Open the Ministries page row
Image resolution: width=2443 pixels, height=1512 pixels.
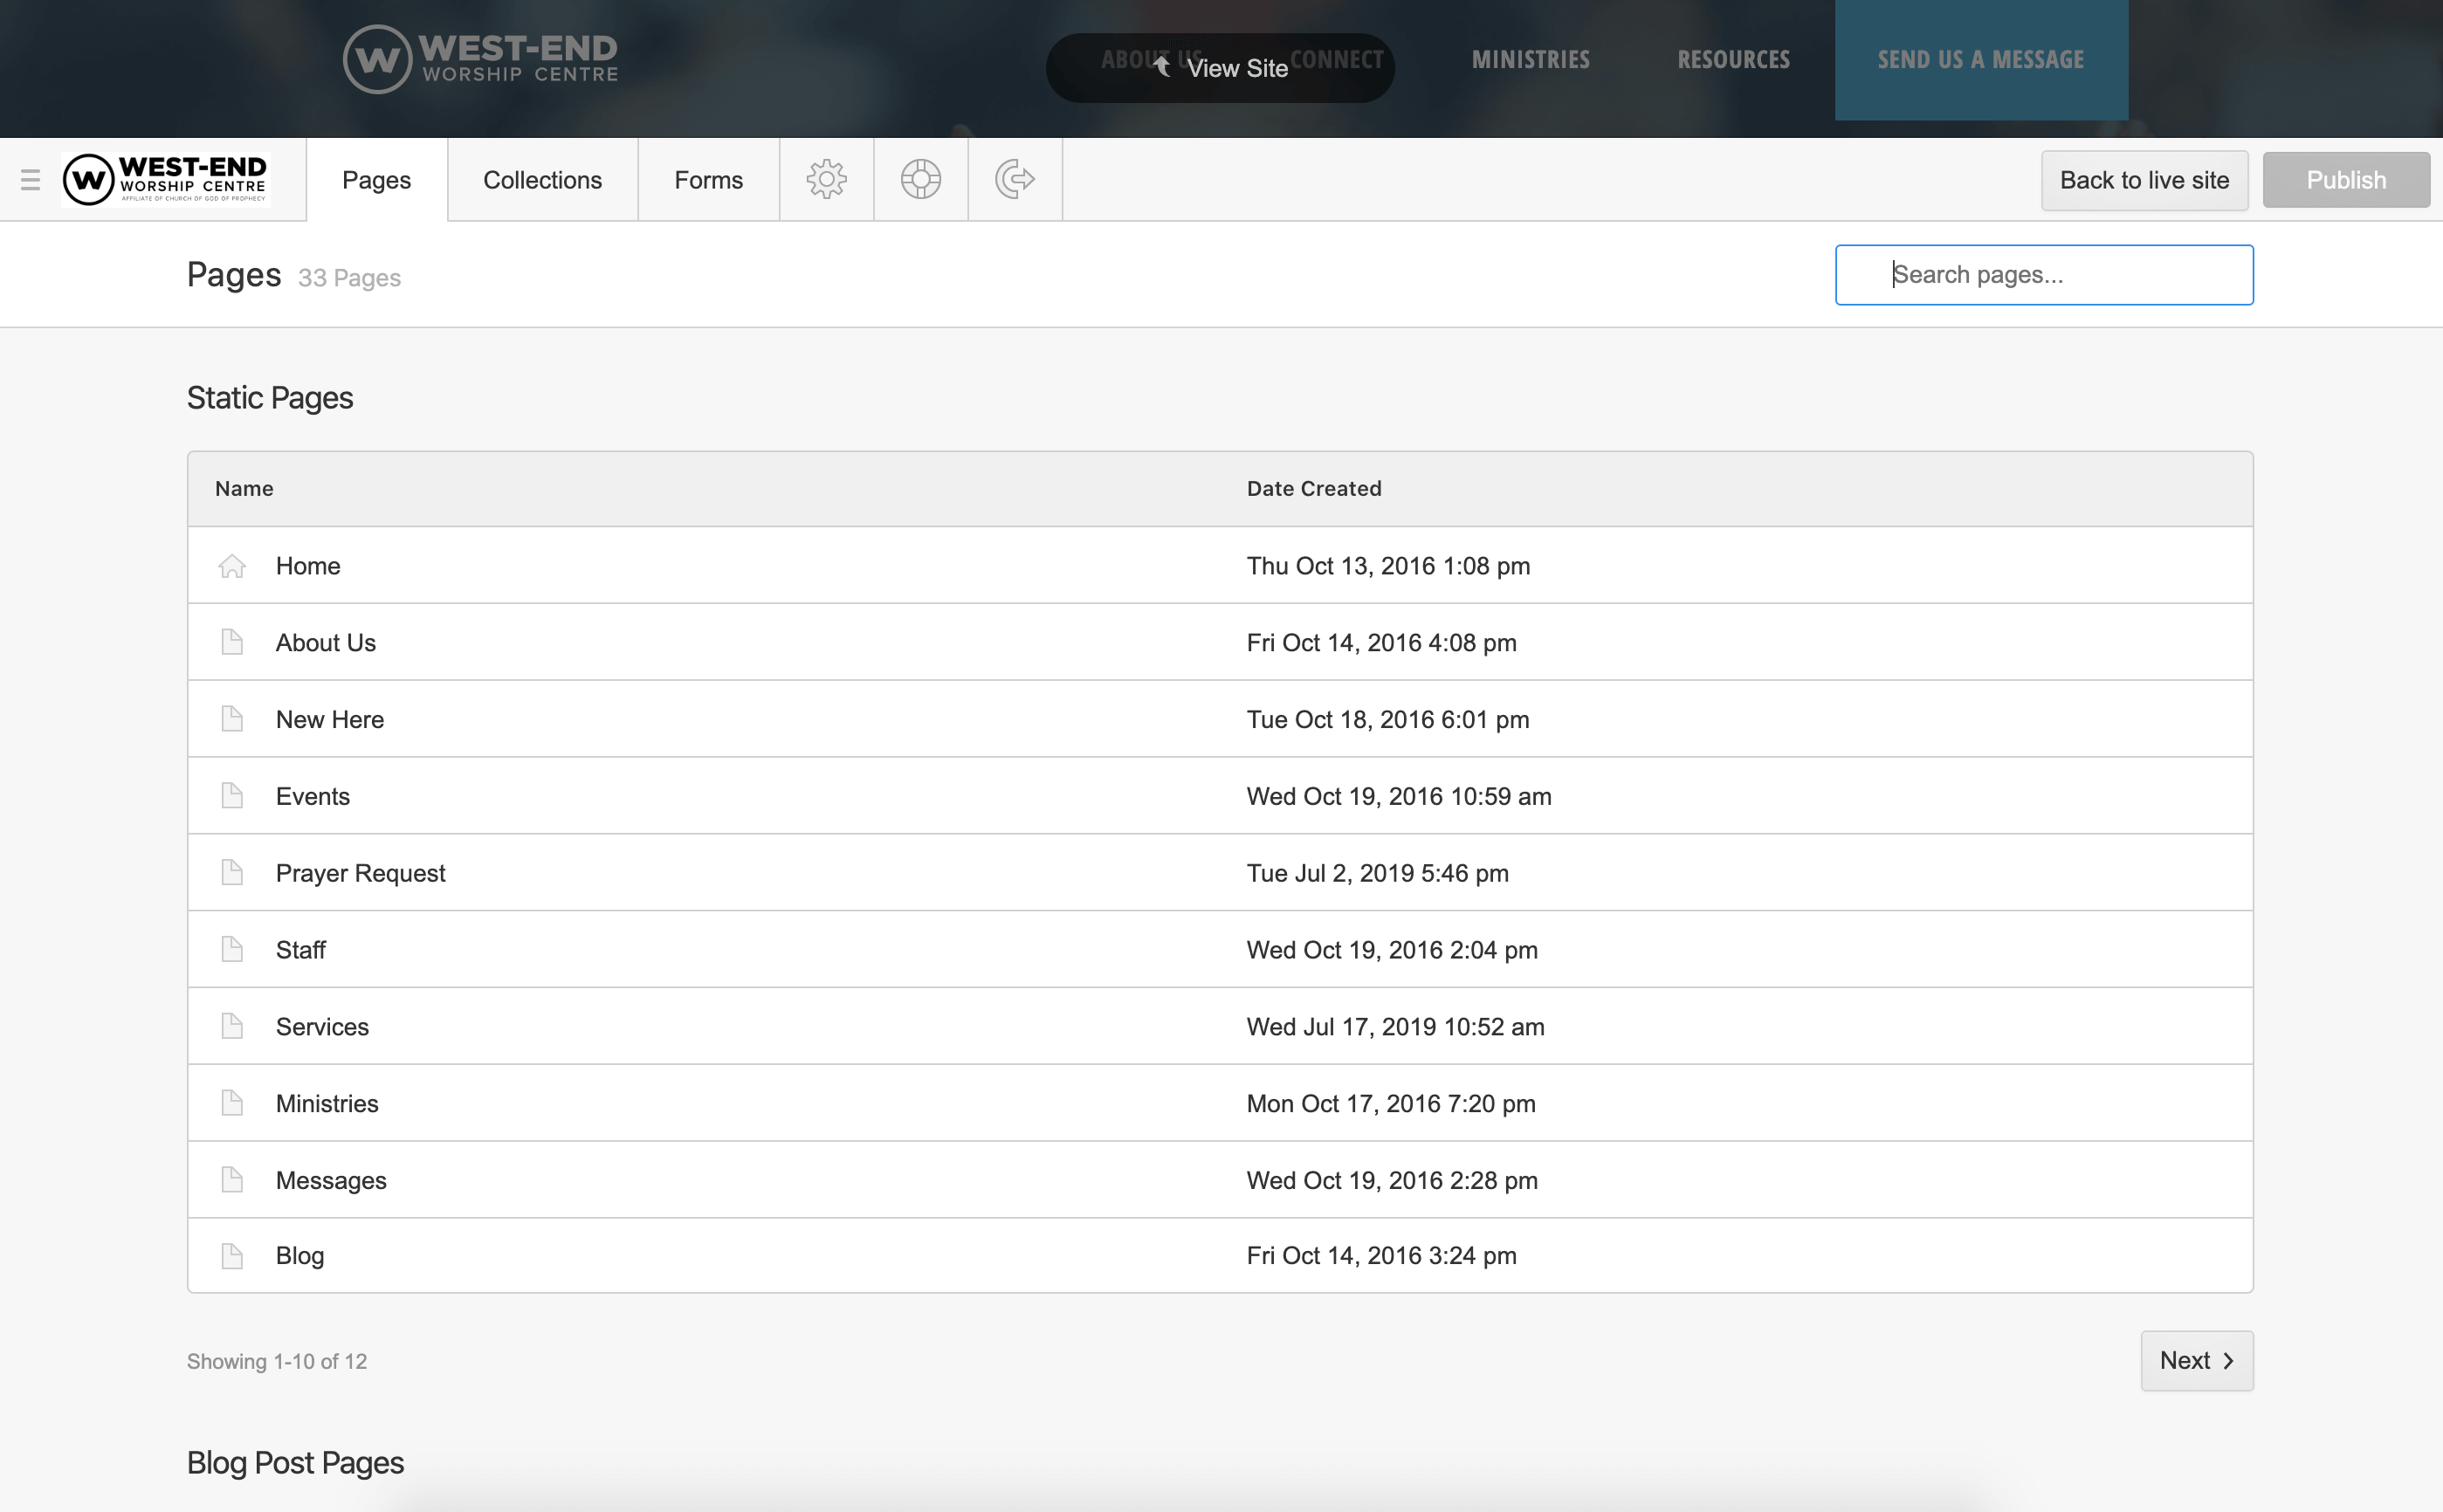coord(1220,1103)
